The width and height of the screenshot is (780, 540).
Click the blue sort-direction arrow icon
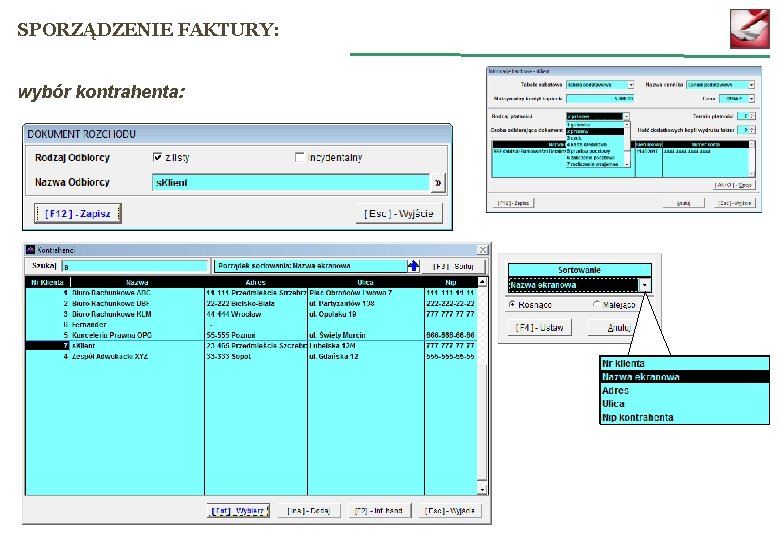[x=413, y=266]
